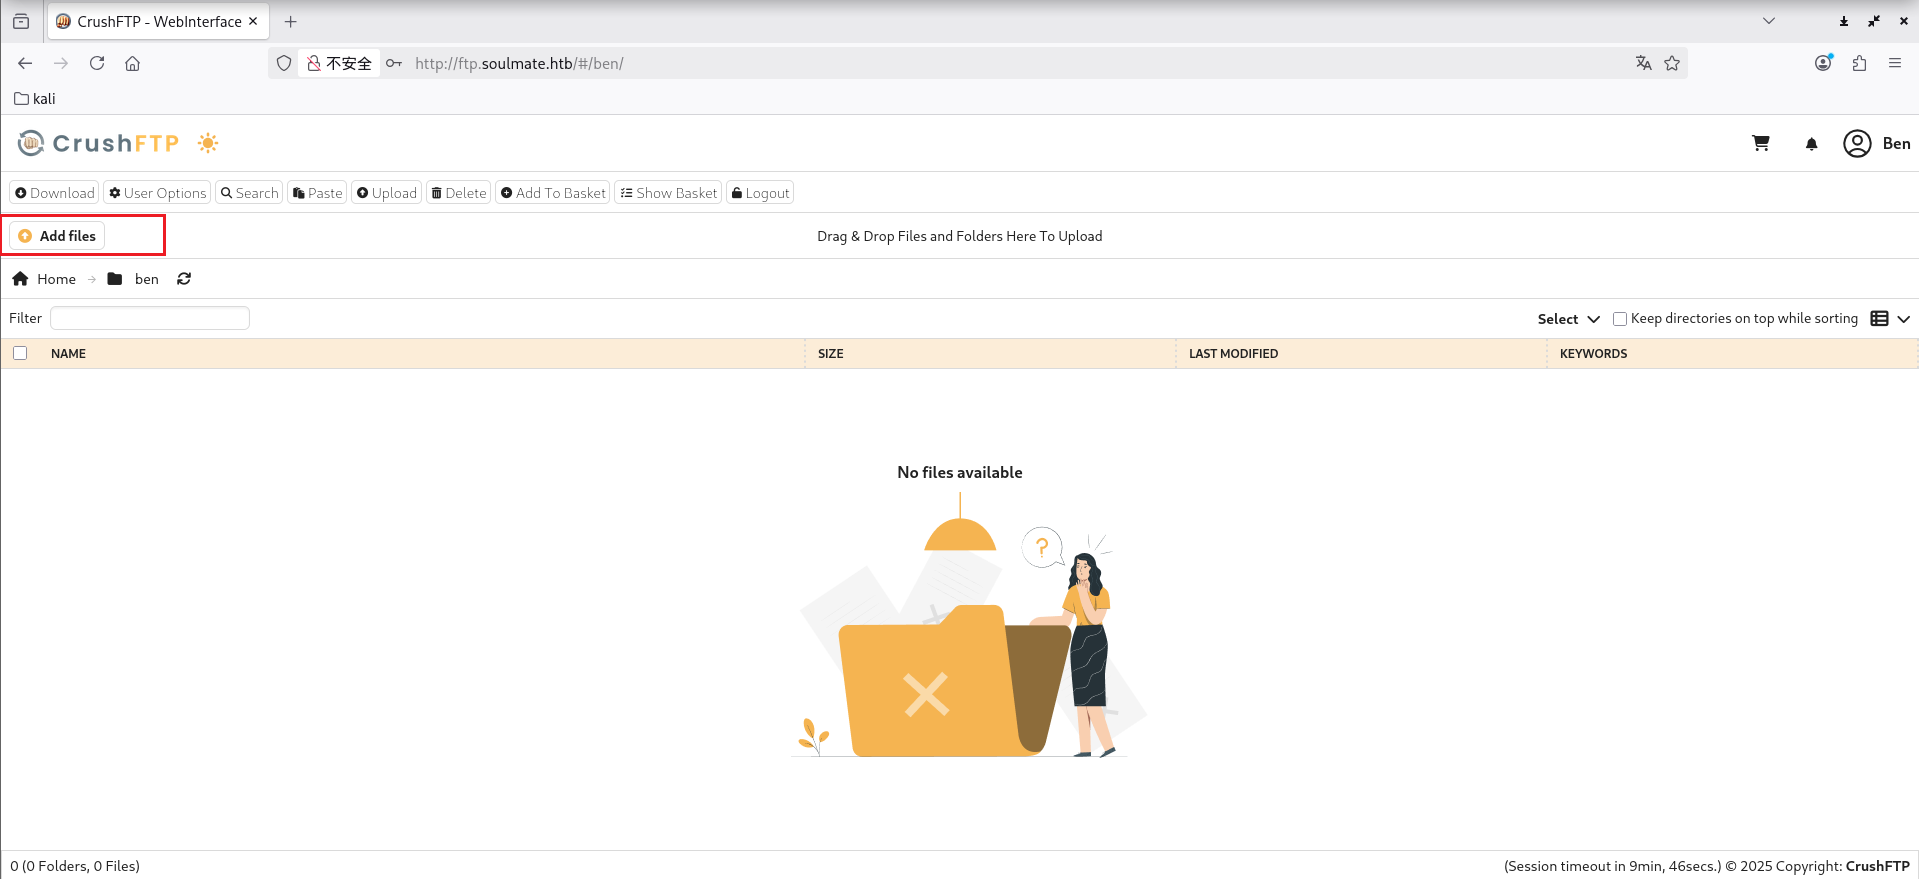This screenshot has width=1919, height=879.
Task: Click the notifications bell icon
Action: [x=1811, y=144]
